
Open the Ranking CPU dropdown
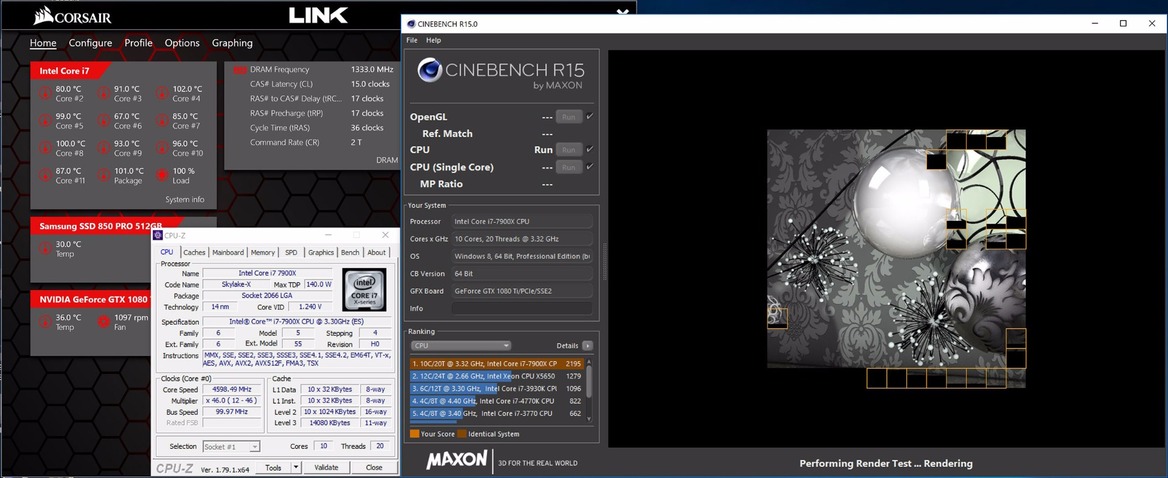click(461, 345)
